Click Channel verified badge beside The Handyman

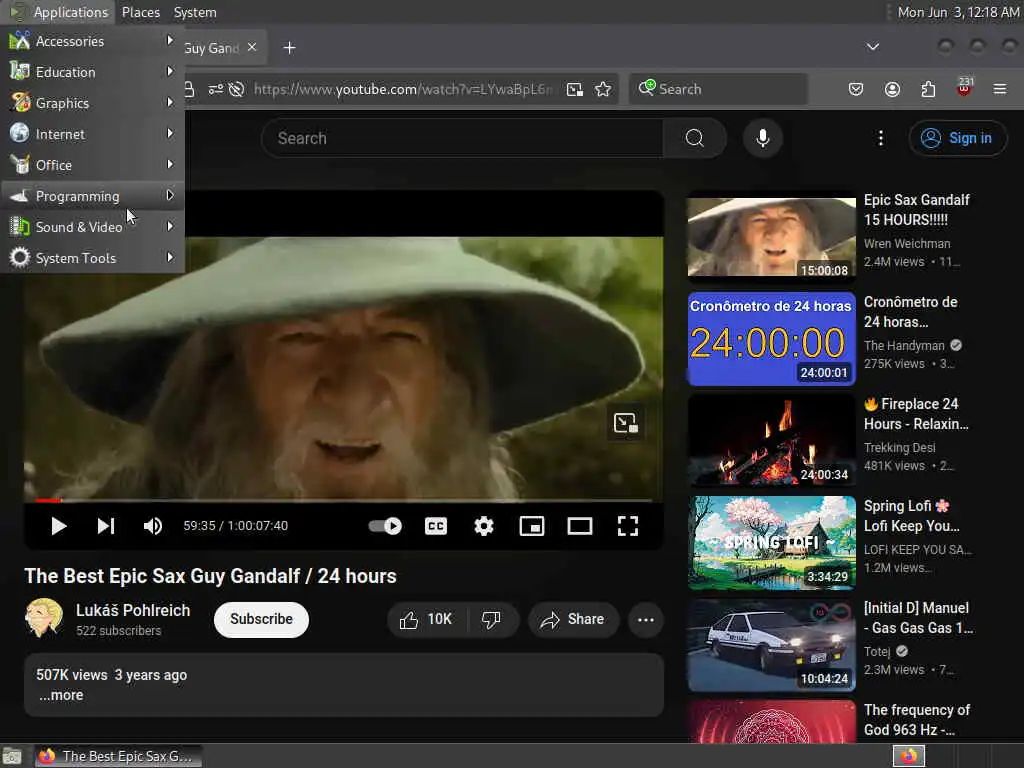click(956, 345)
